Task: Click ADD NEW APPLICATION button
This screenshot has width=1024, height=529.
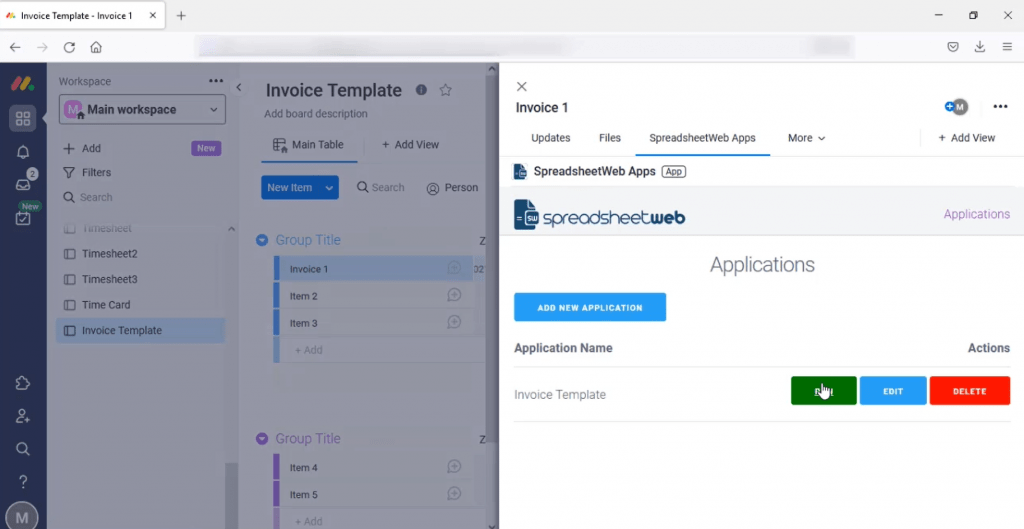Action: (x=590, y=307)
